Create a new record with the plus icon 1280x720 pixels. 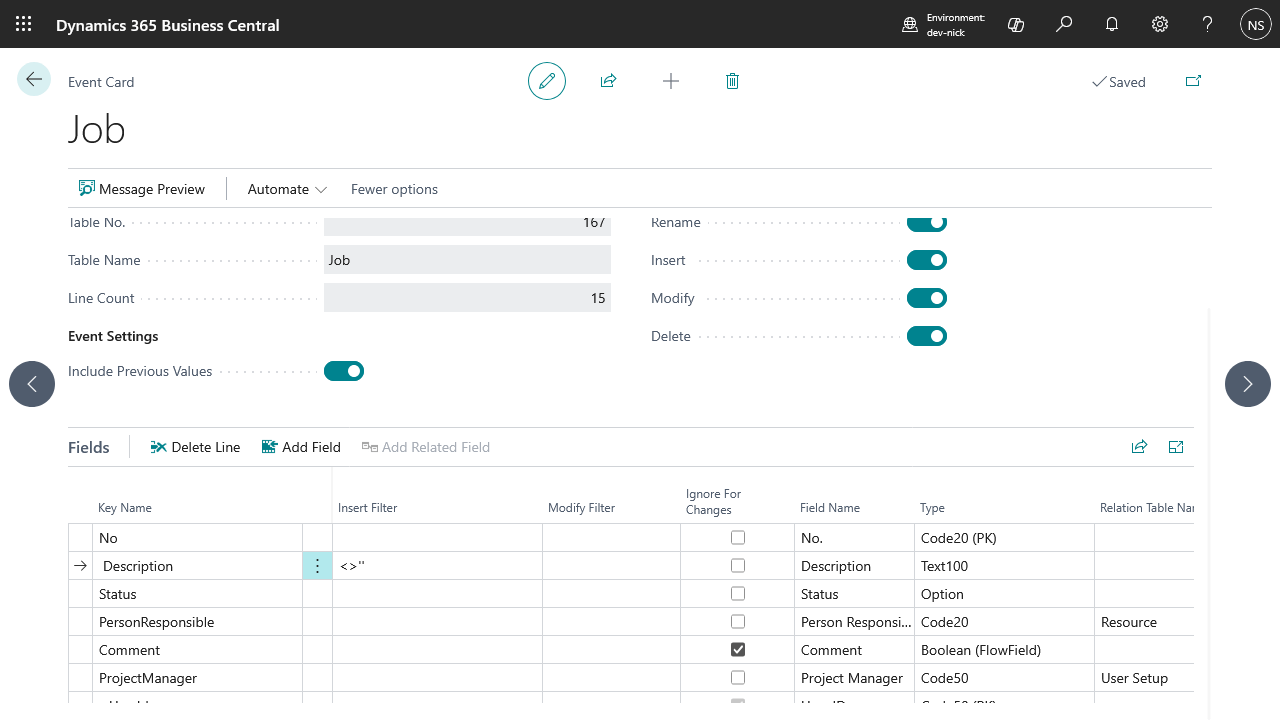pos(671,81)
